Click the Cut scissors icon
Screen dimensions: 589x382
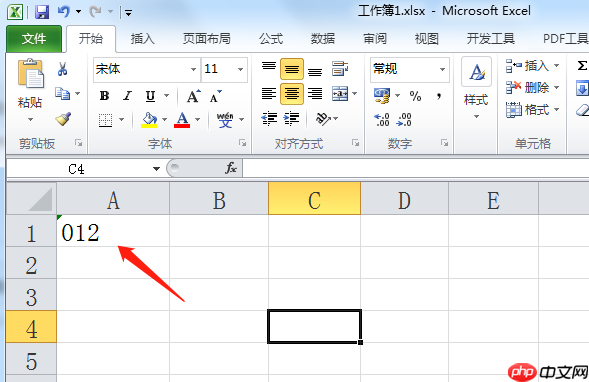(x=62, y=69)
